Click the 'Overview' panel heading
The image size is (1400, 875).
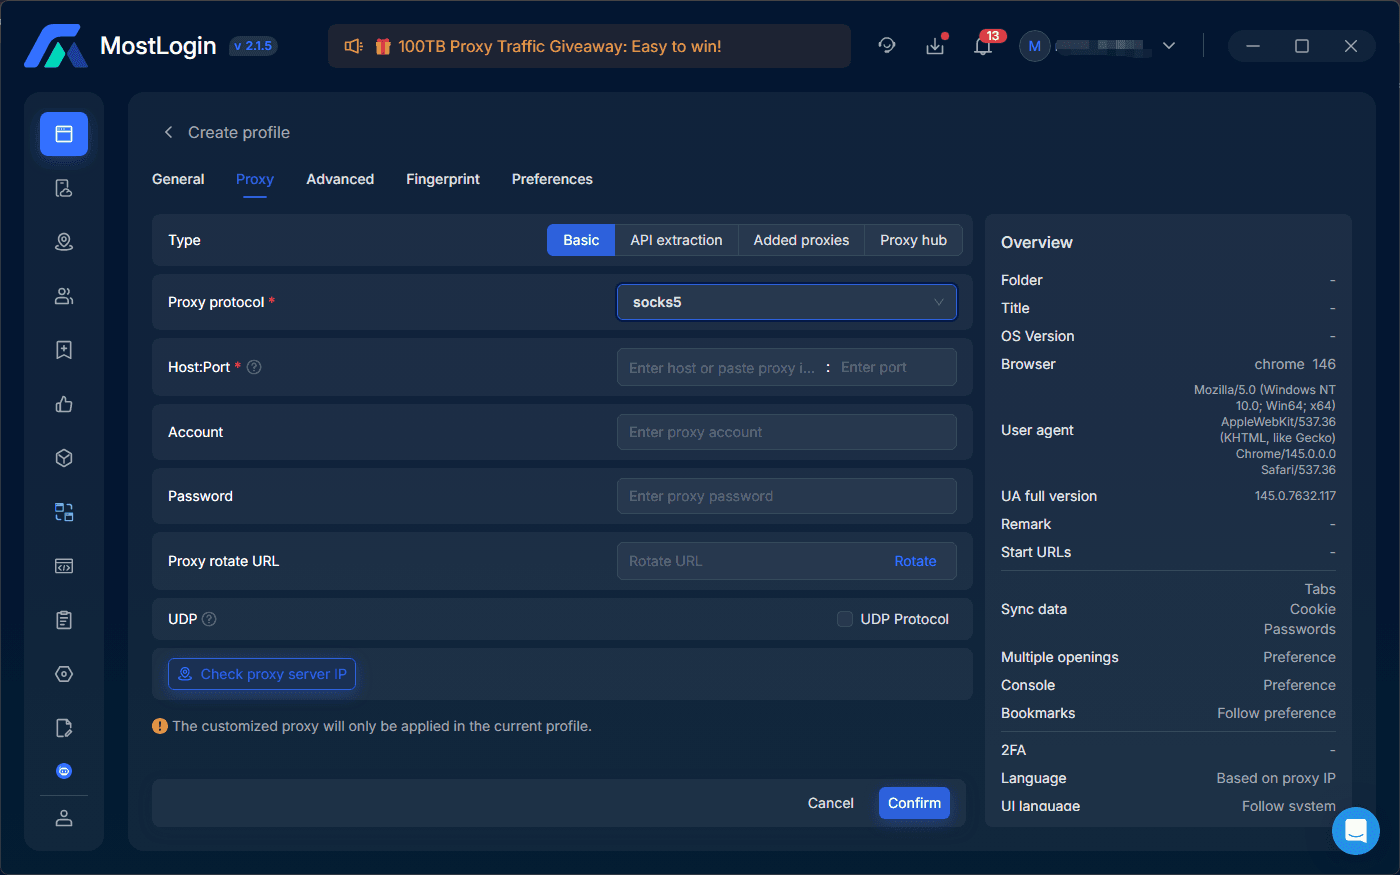tap(1037, 242)
